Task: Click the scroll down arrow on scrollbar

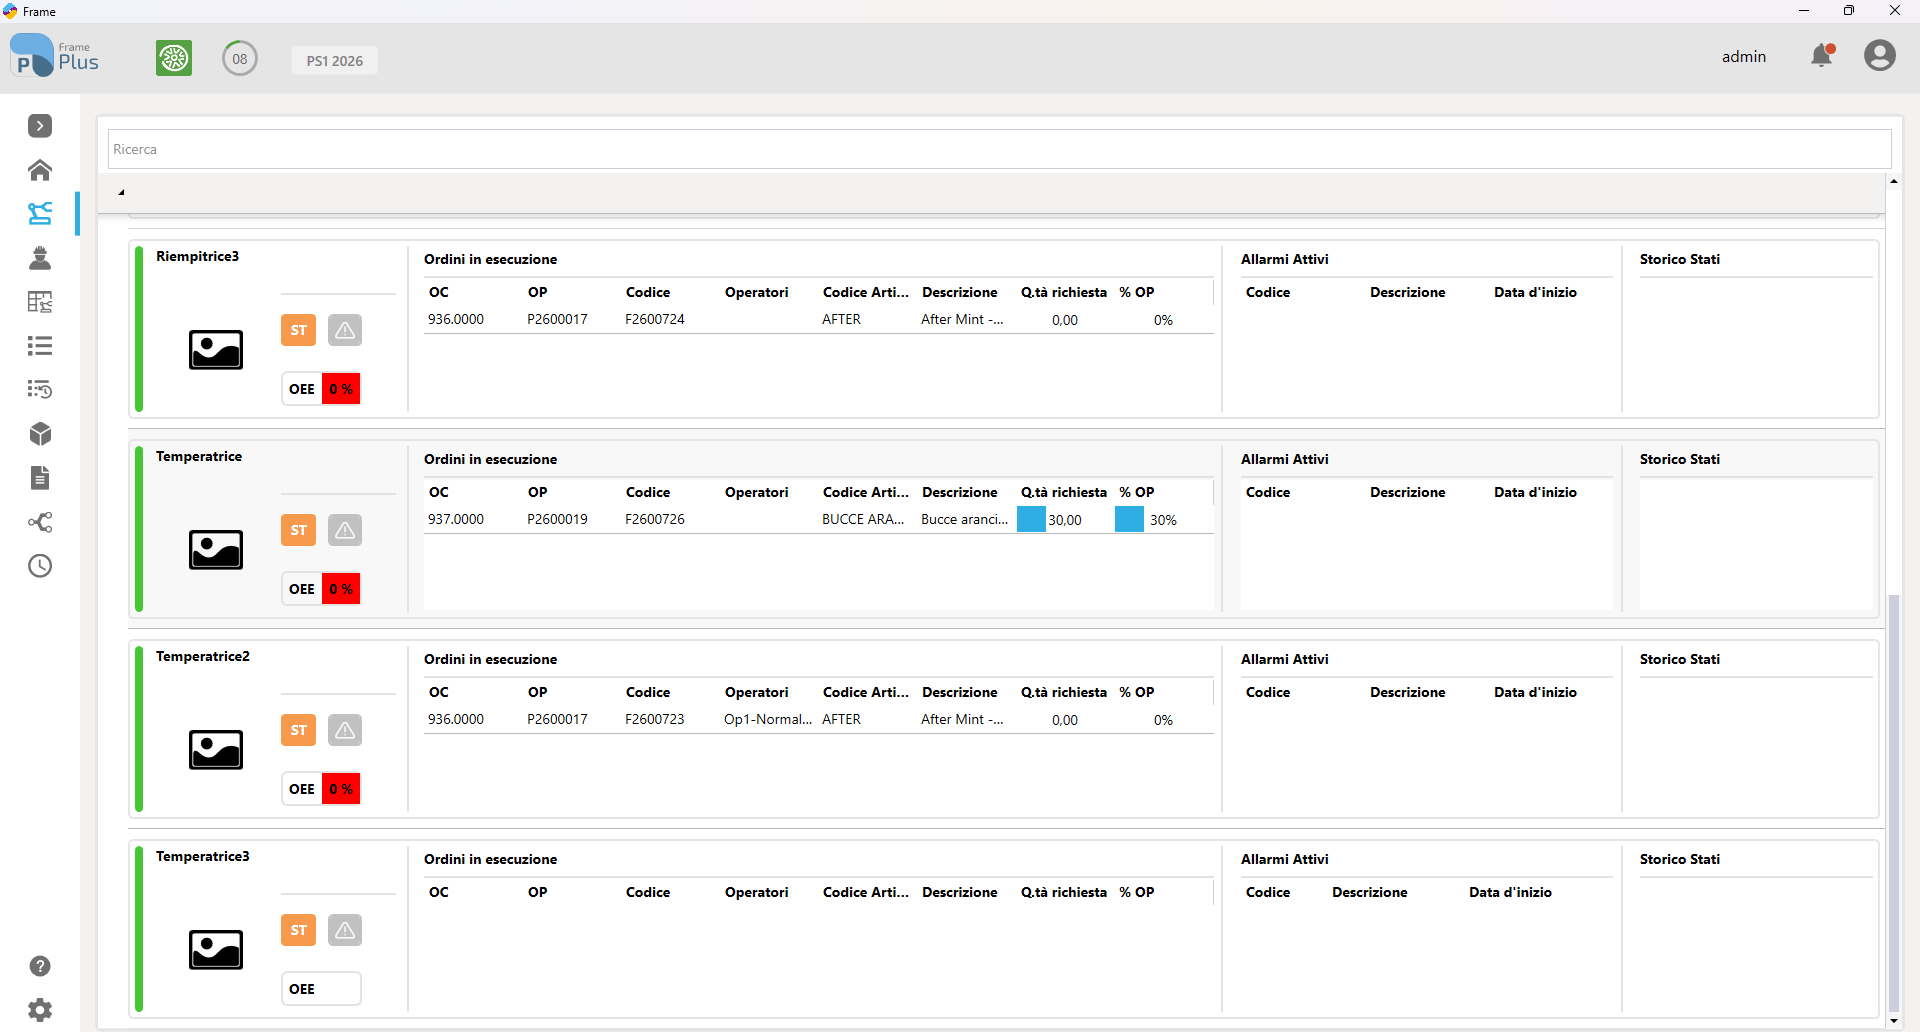Action: pyautogui.click(x=1894, y=1021)
